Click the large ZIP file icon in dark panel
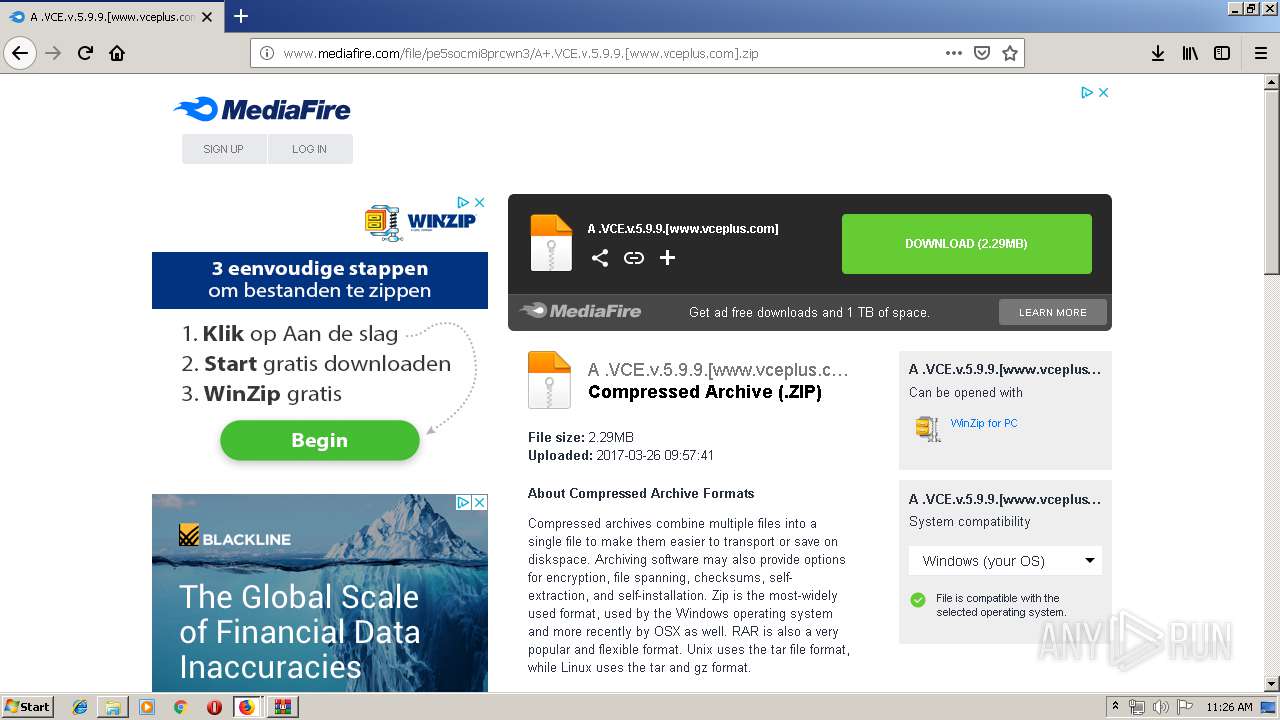This screenshot has height=720, width=1280. pos(551,243)
